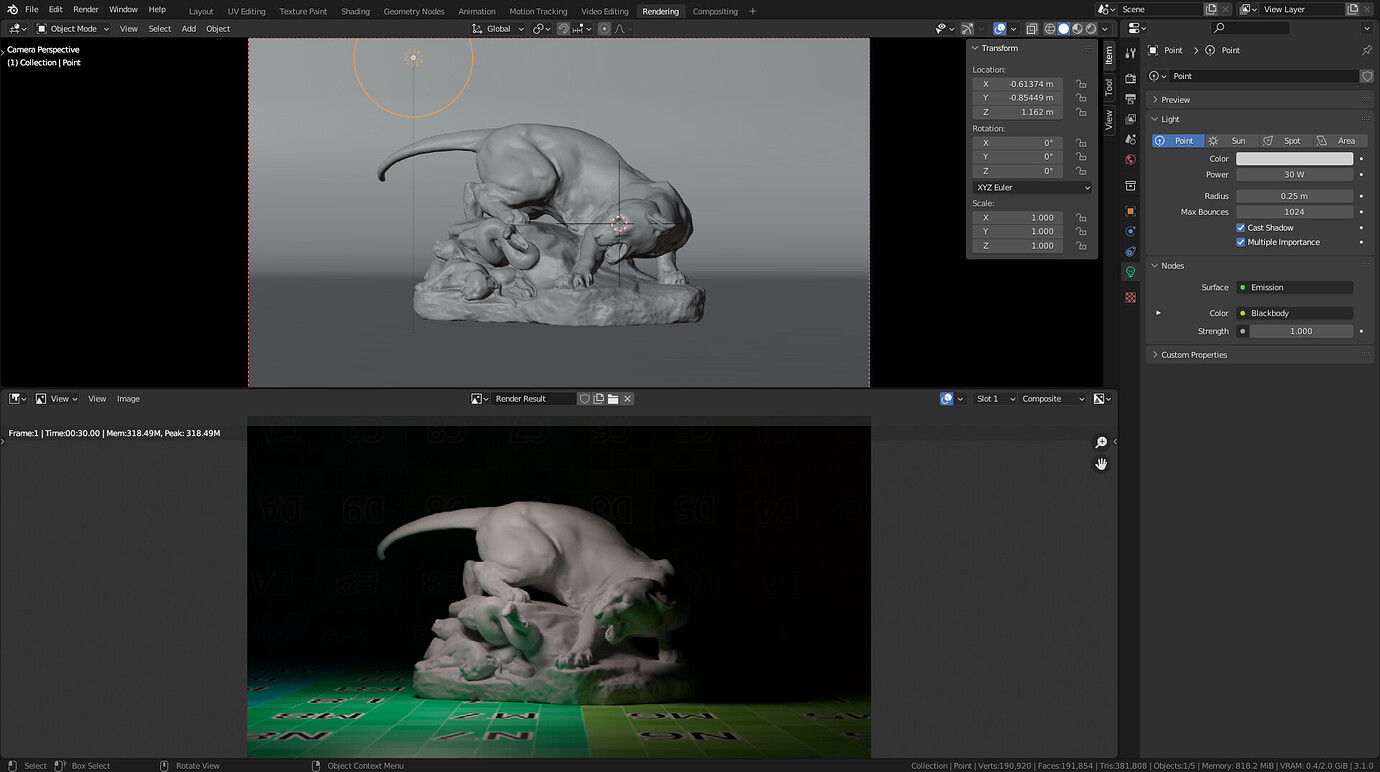Open the Slot 1 dropdown
The image size is (1380, 772).
click(x=994, y=399)
